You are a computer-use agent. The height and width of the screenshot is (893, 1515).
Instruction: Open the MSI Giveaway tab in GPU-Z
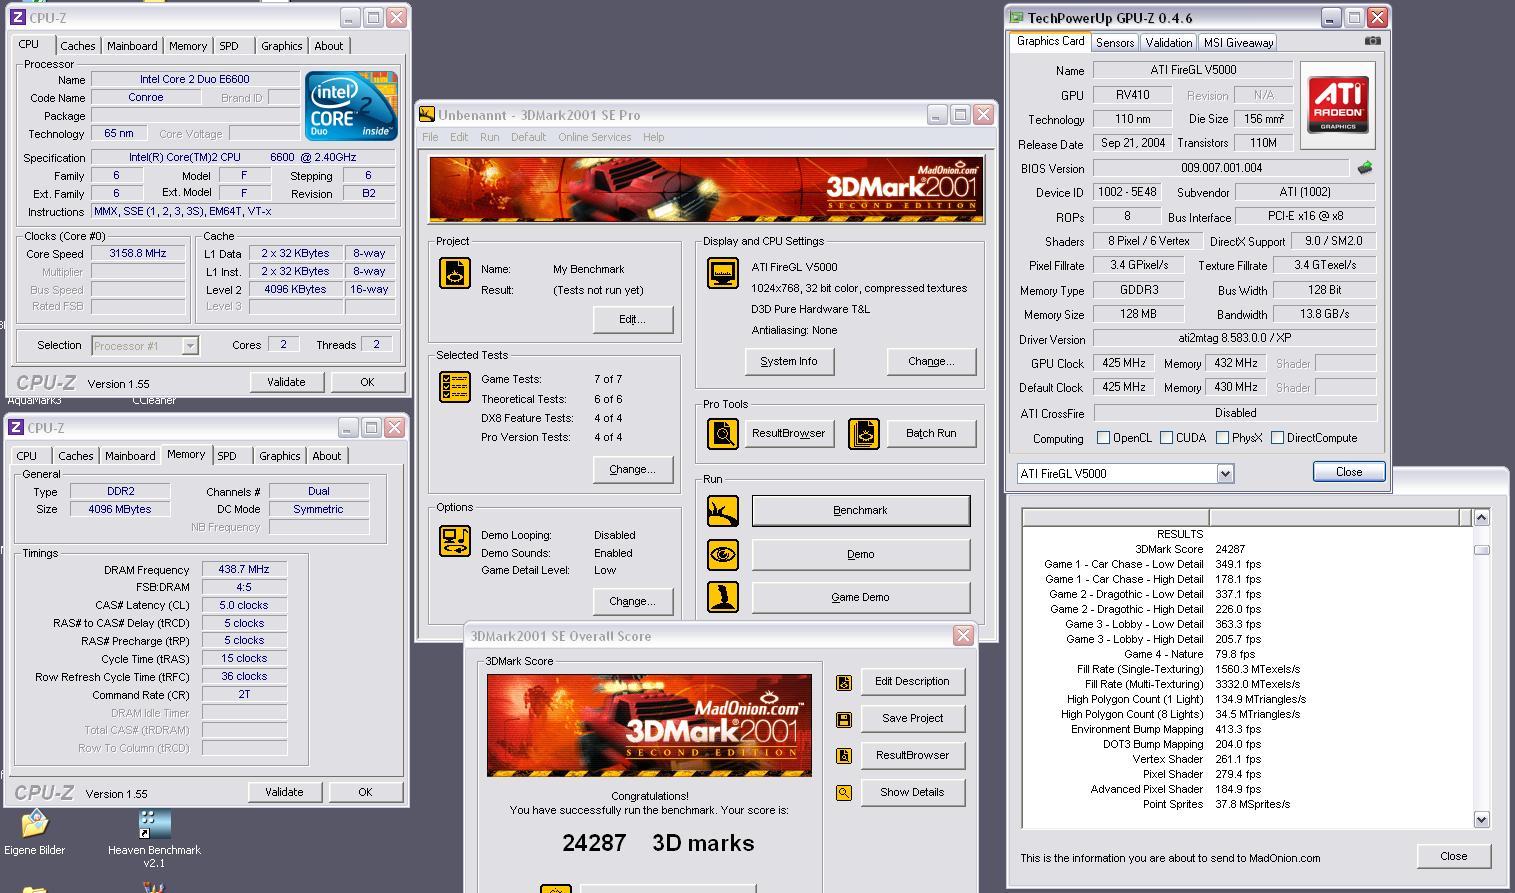coord(1238,43)
